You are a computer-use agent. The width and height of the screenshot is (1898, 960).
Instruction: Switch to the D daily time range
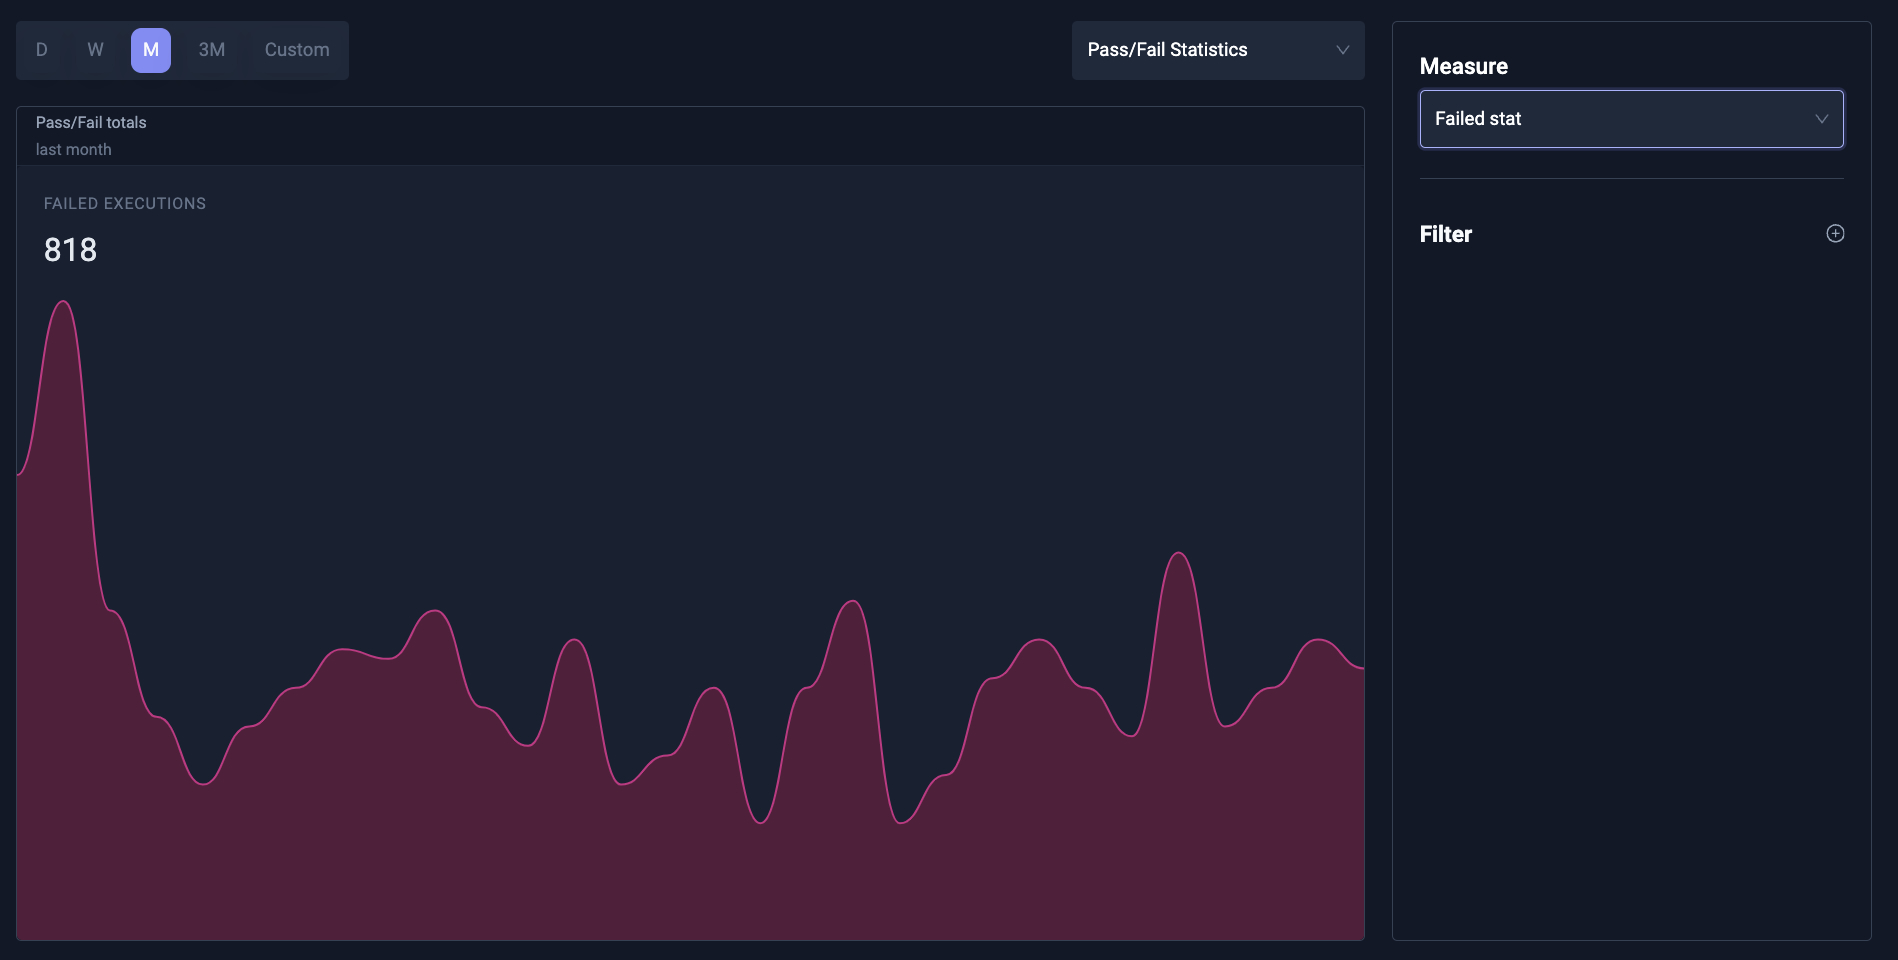42,50
